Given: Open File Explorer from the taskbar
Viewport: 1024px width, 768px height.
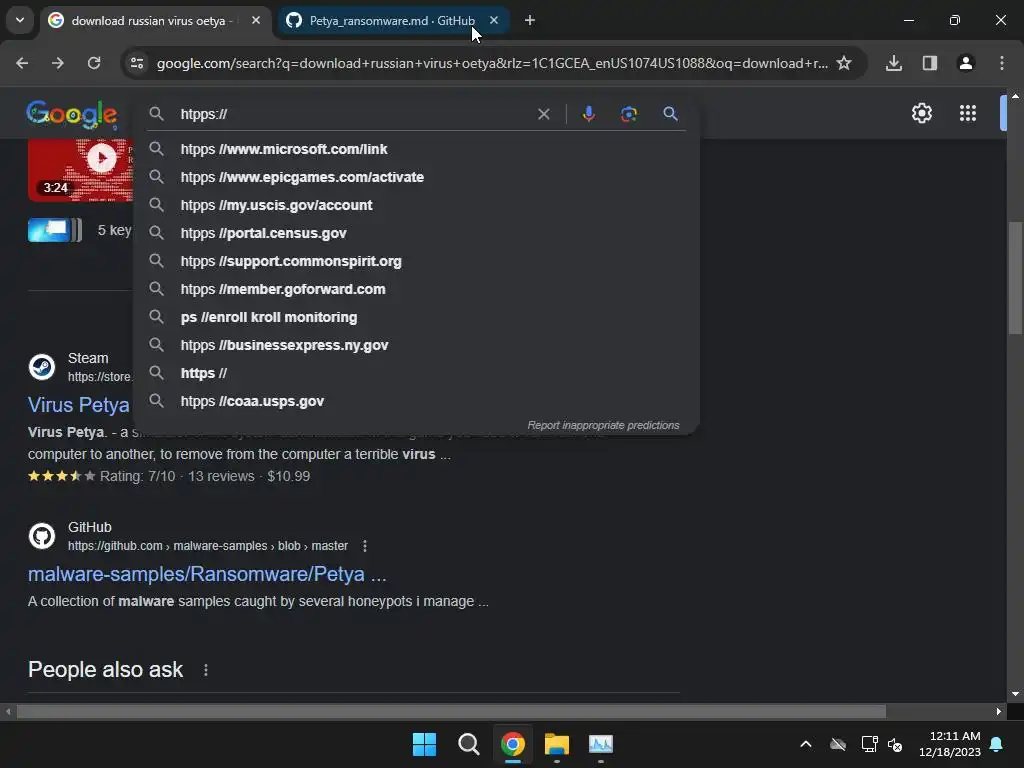Looking at the screenshot, I should 557,744.
